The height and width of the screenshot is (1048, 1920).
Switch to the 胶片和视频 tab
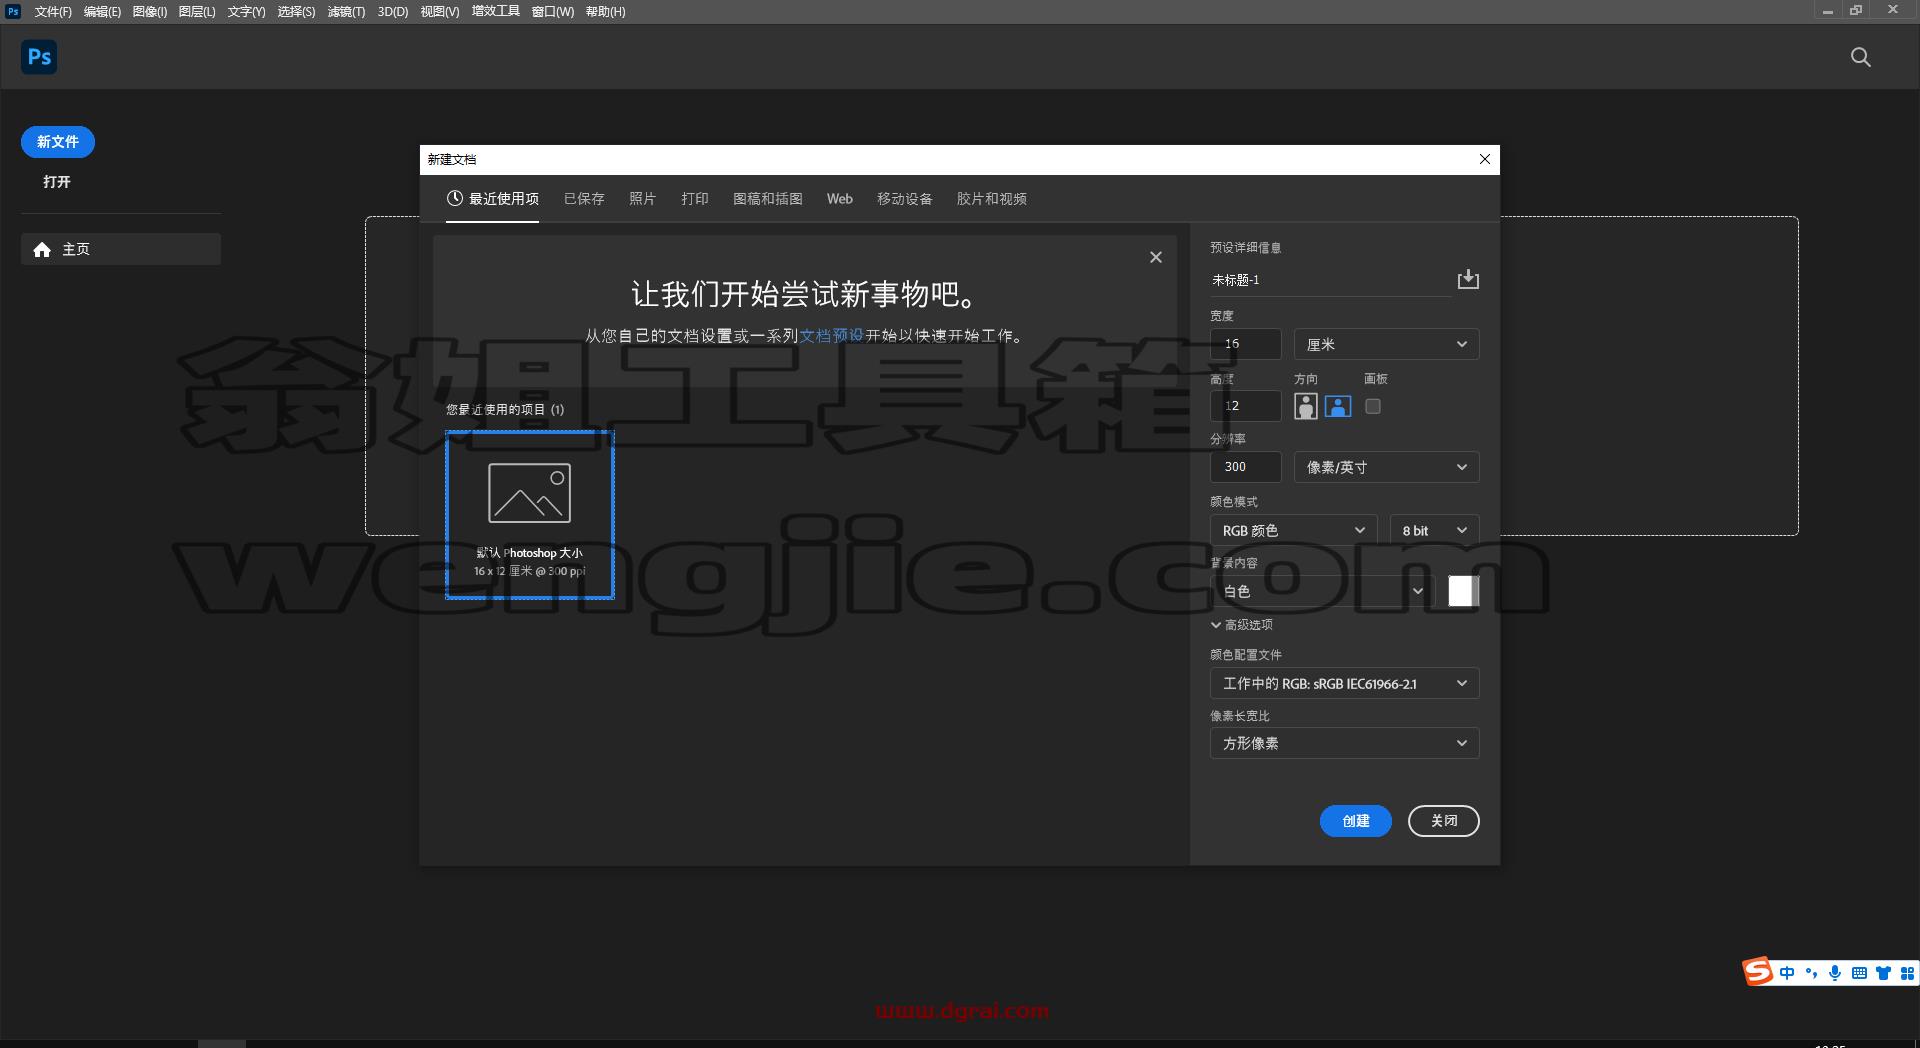point(992,199)
